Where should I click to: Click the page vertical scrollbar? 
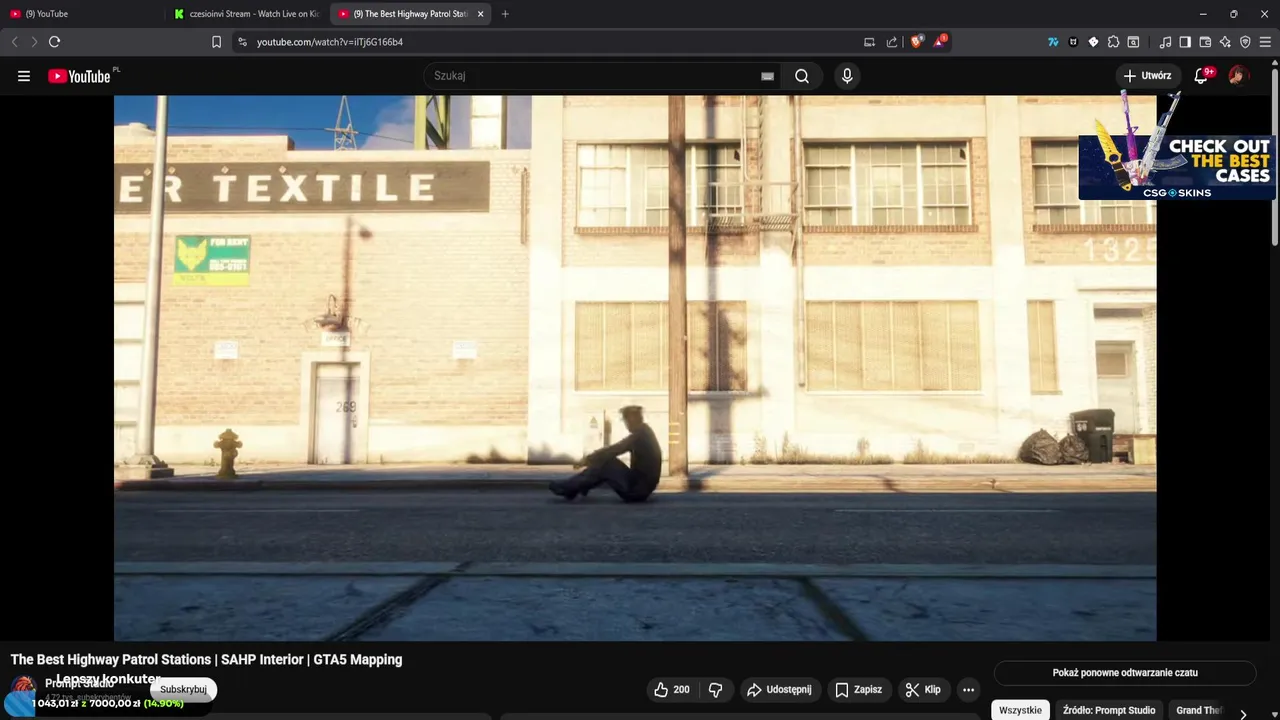(1274, 155)
